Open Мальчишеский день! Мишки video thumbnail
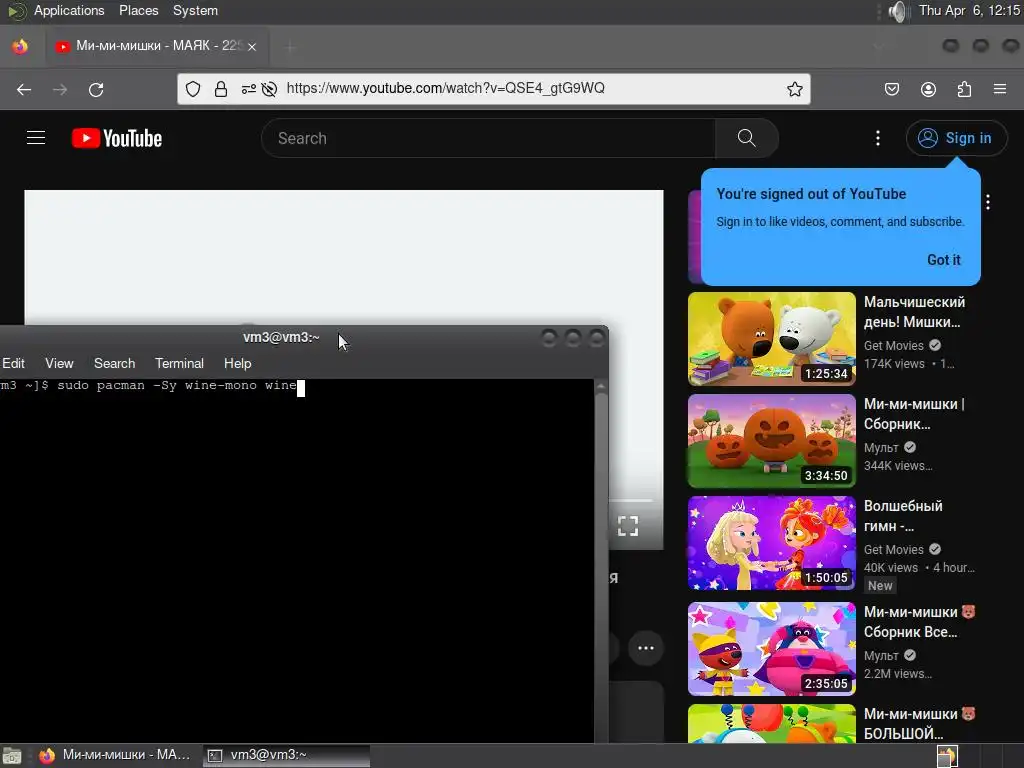Screen dimensions: 1024x768 click(x=771, y=338)
